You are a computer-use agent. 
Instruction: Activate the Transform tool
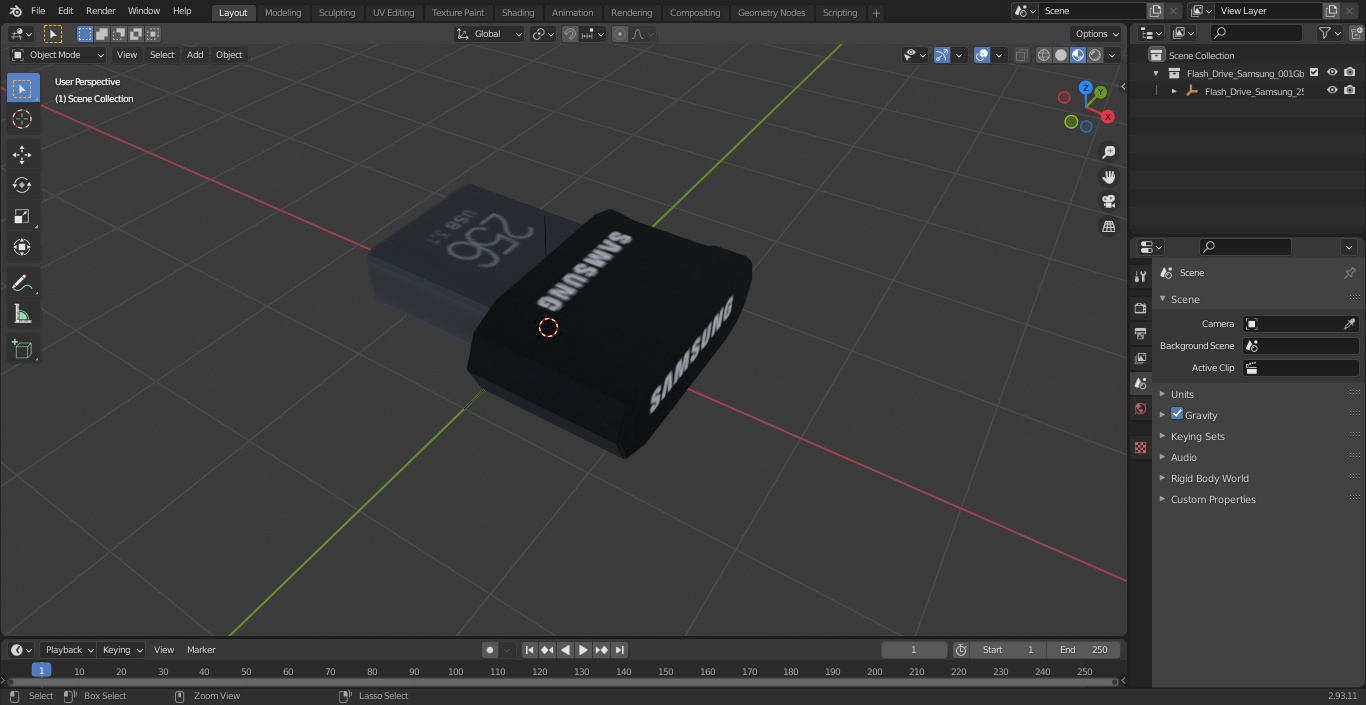click(x=23, y=247)
